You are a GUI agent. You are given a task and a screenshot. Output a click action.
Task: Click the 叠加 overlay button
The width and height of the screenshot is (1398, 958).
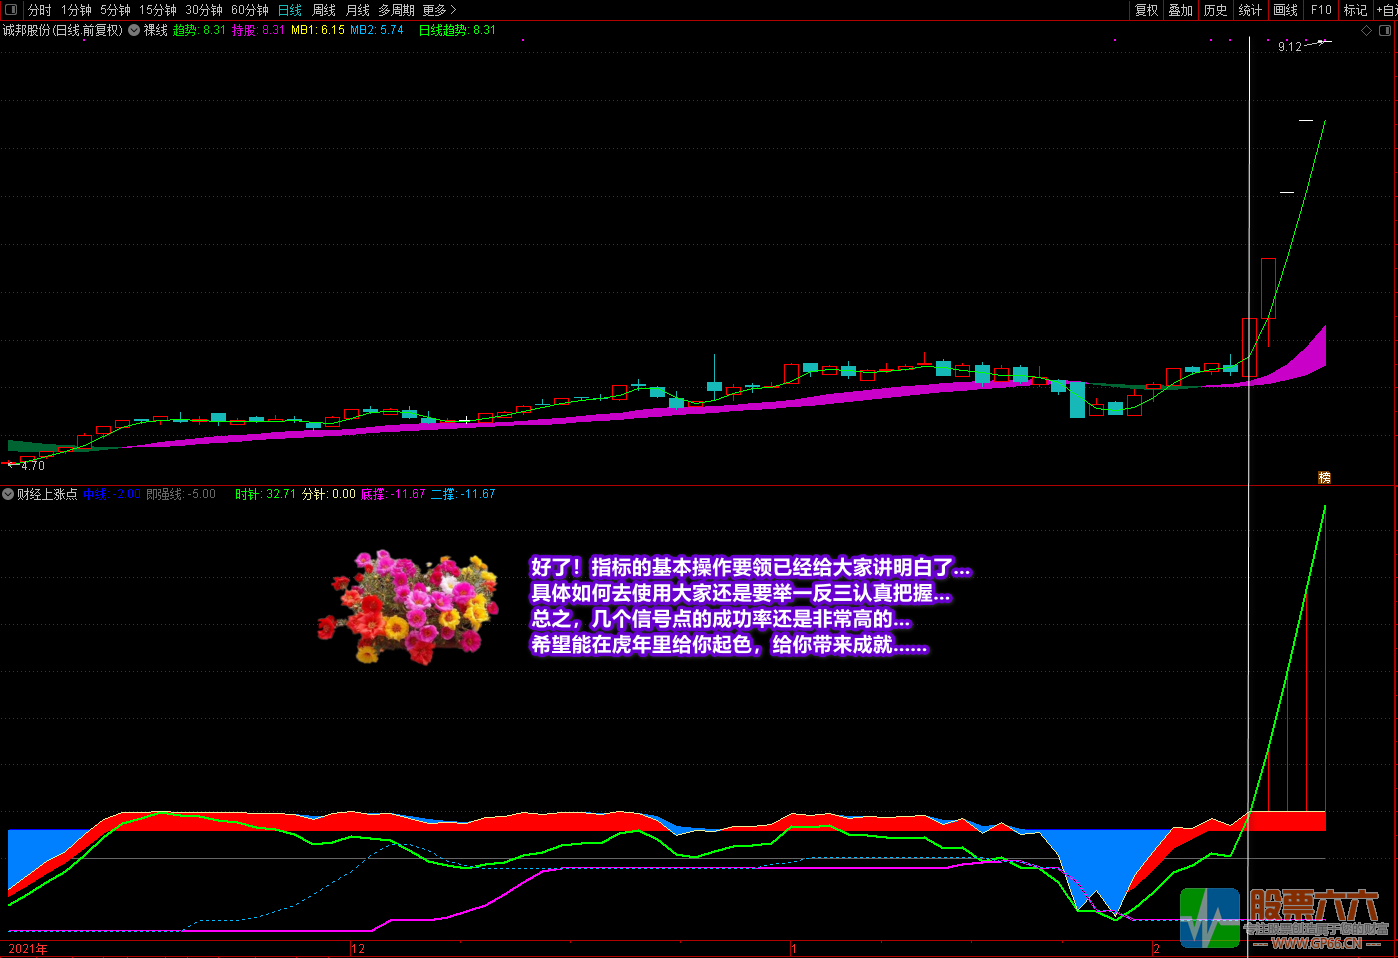[x=1180, y=10]
